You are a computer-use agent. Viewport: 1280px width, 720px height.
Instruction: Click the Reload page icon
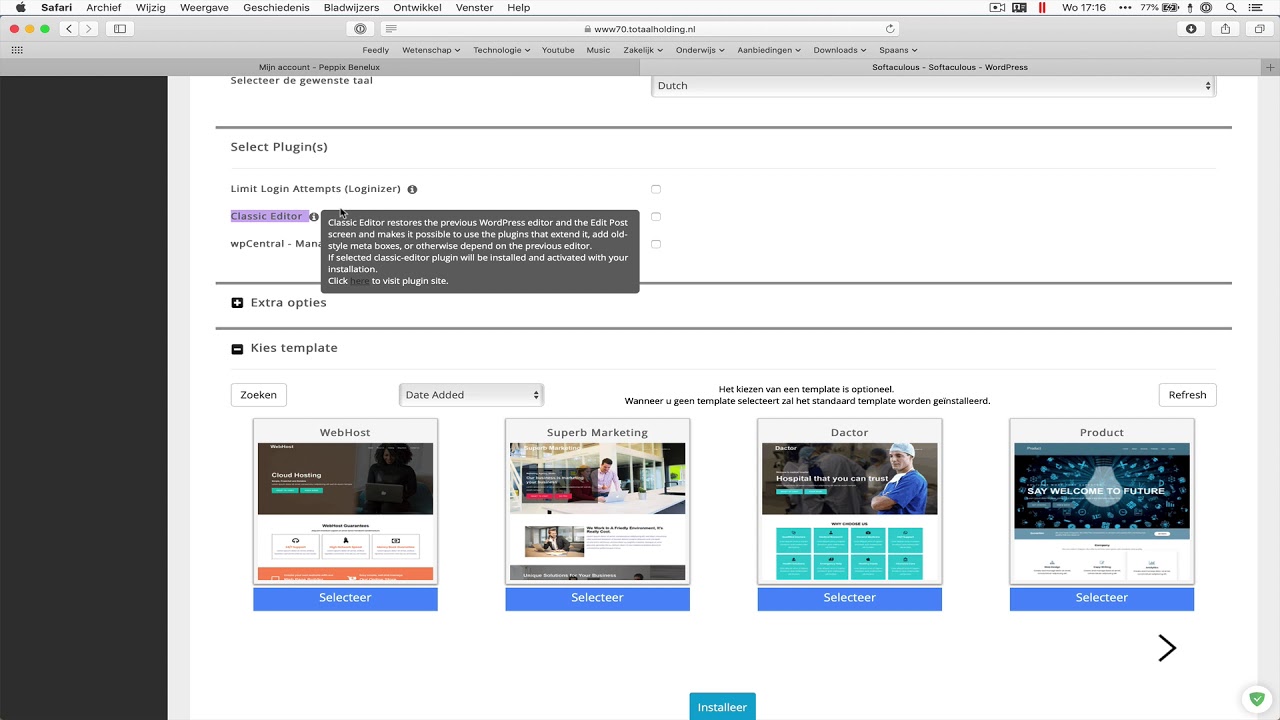point(890,29)
